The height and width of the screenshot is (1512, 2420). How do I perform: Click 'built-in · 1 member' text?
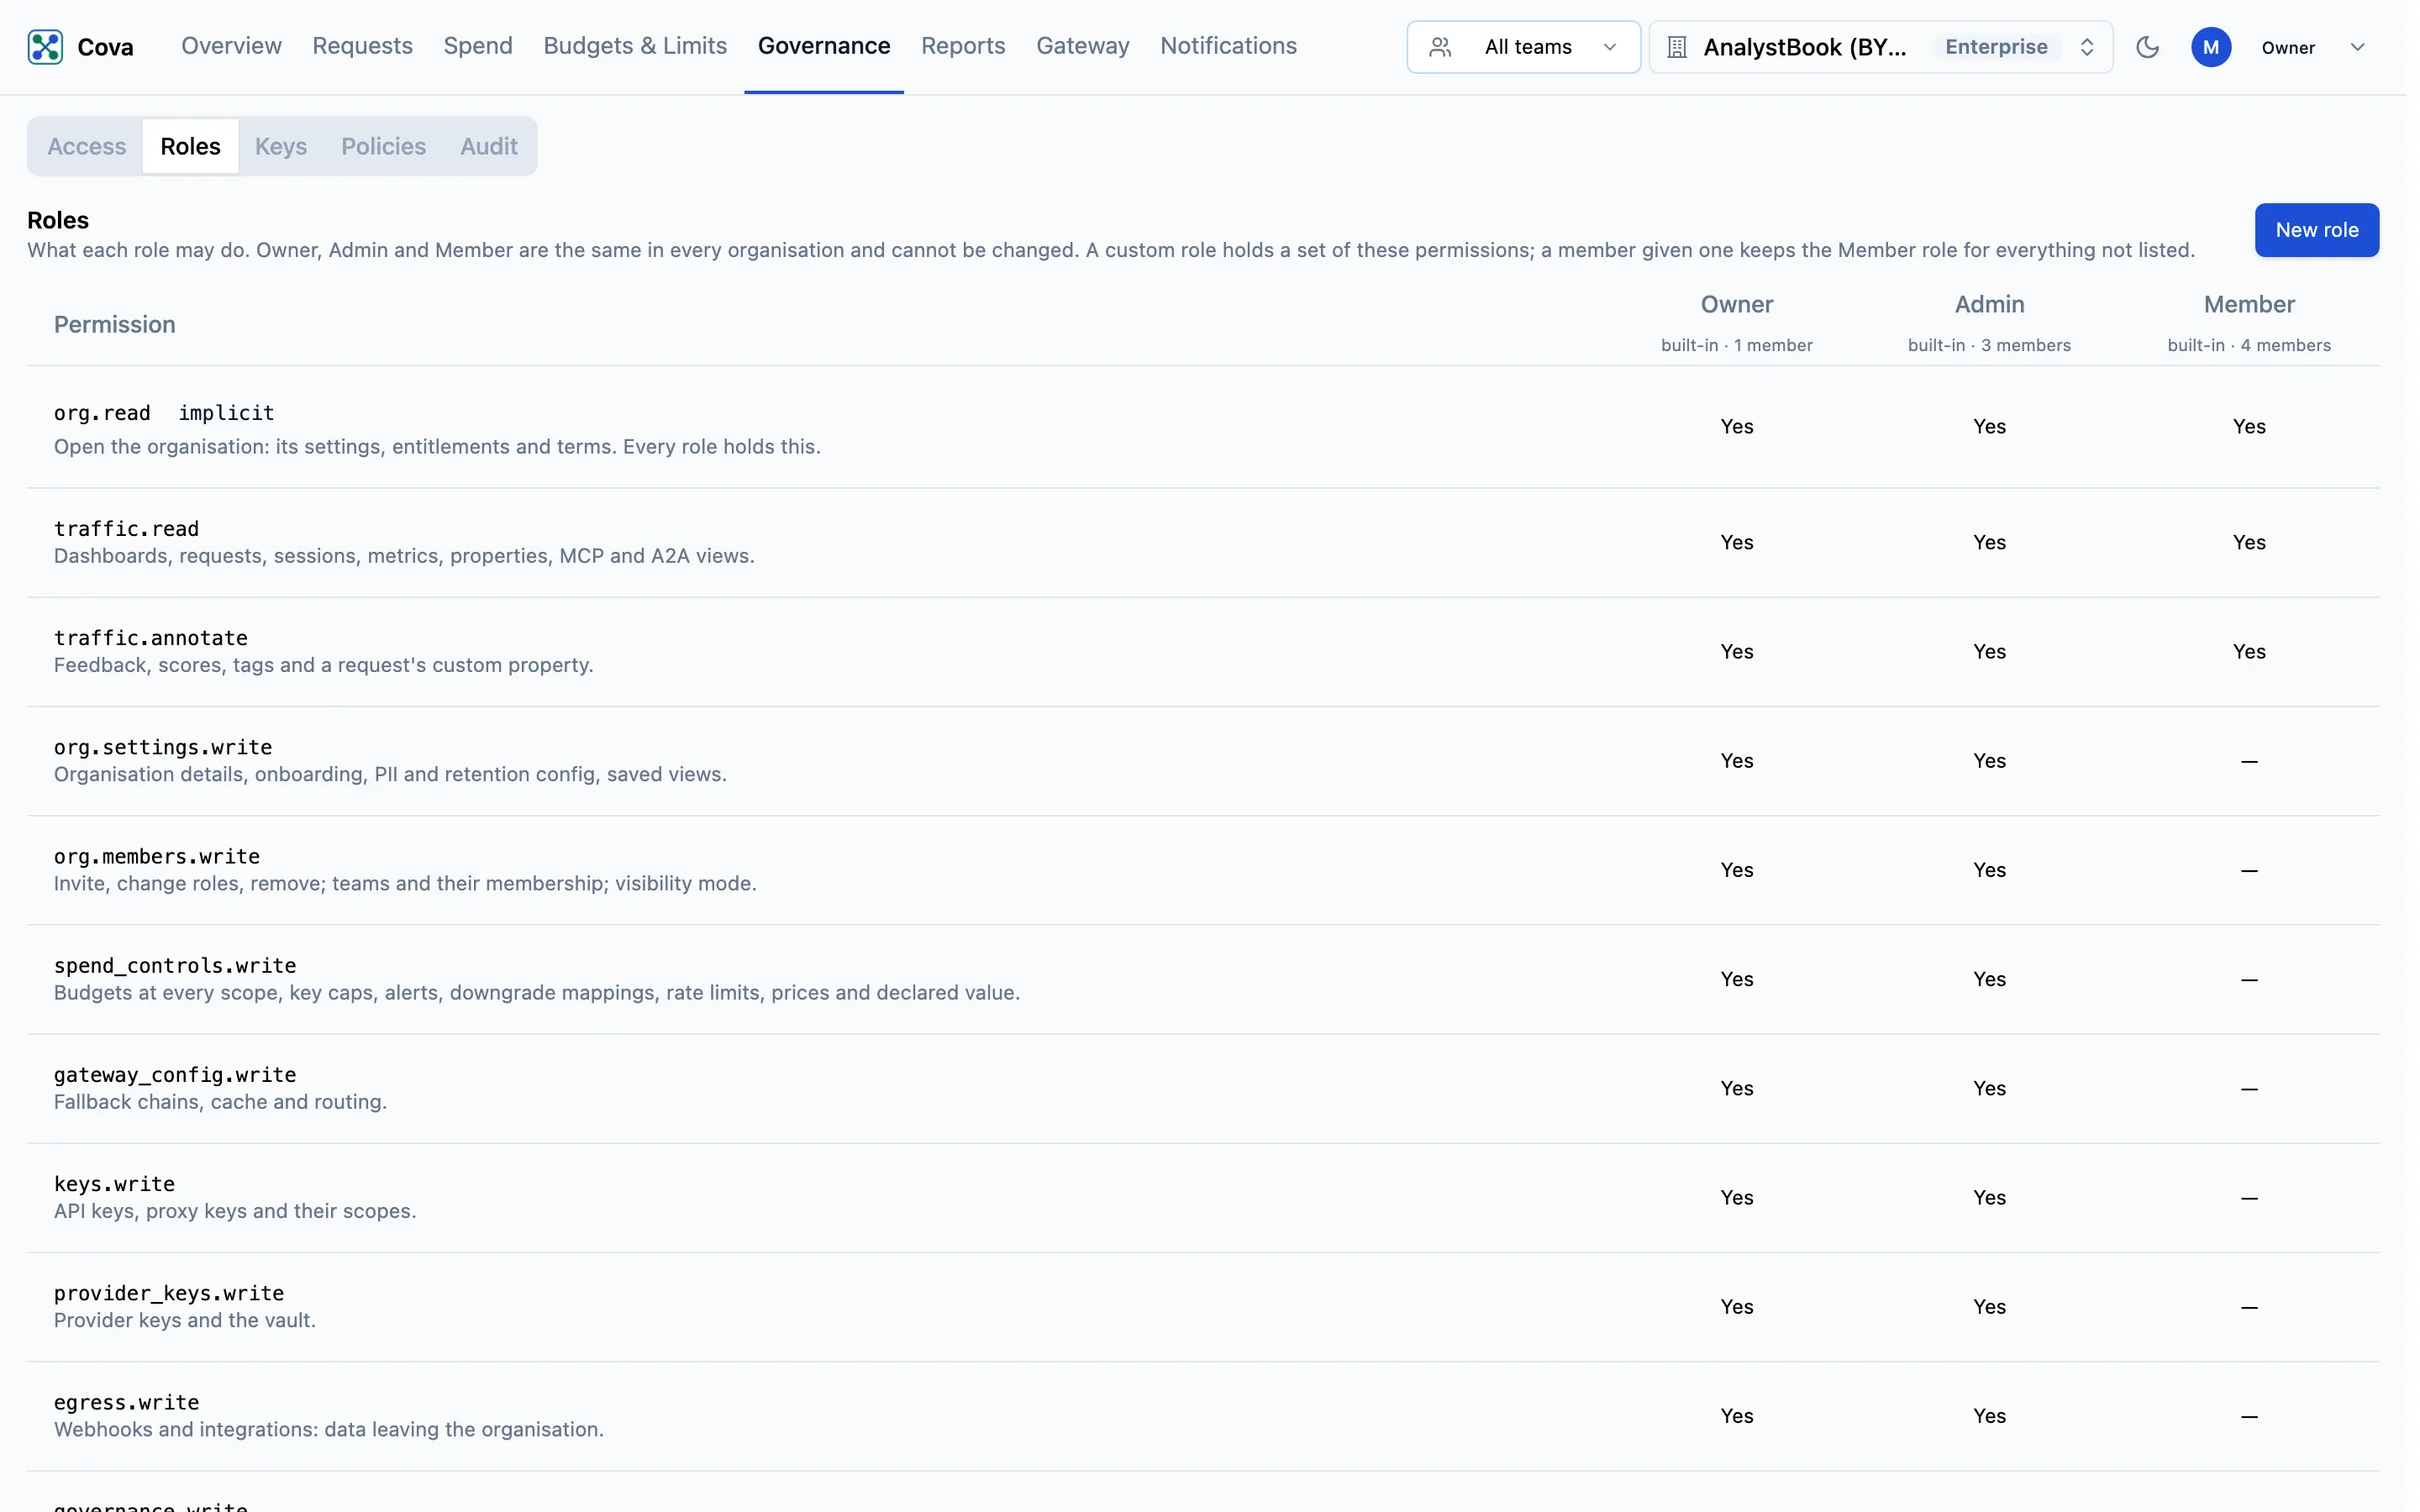(1736, 345)
